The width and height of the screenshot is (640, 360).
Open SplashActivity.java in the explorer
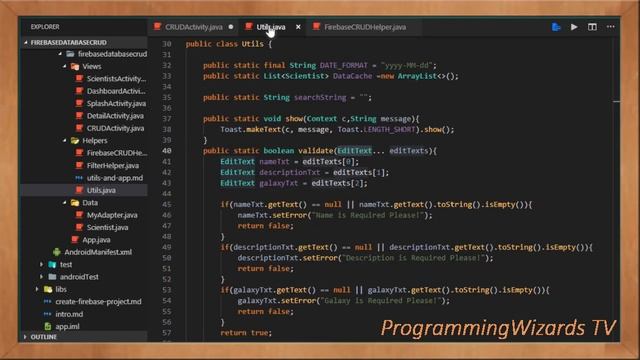click(116, 103)
